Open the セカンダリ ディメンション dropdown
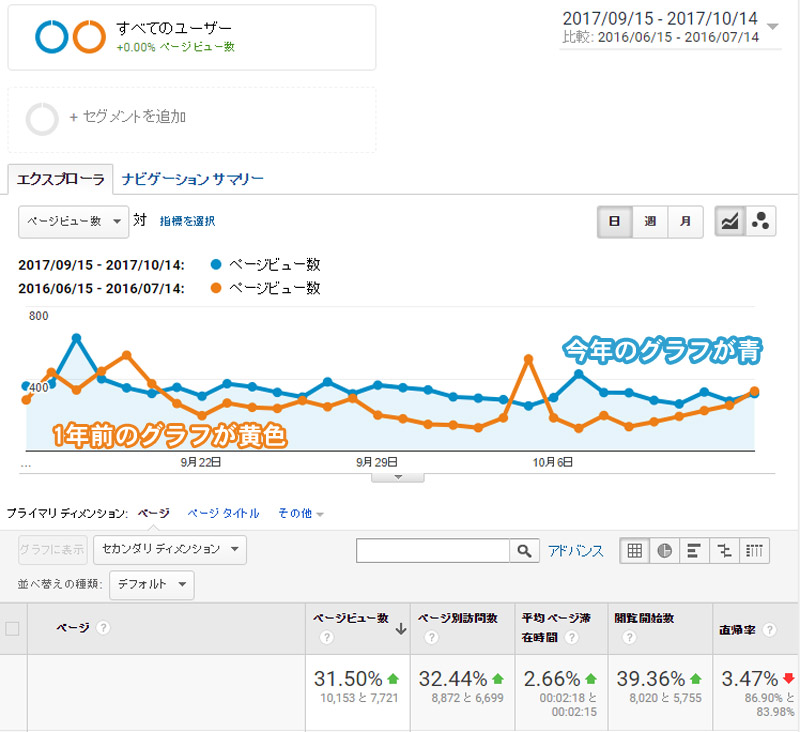 pos(169,549)
